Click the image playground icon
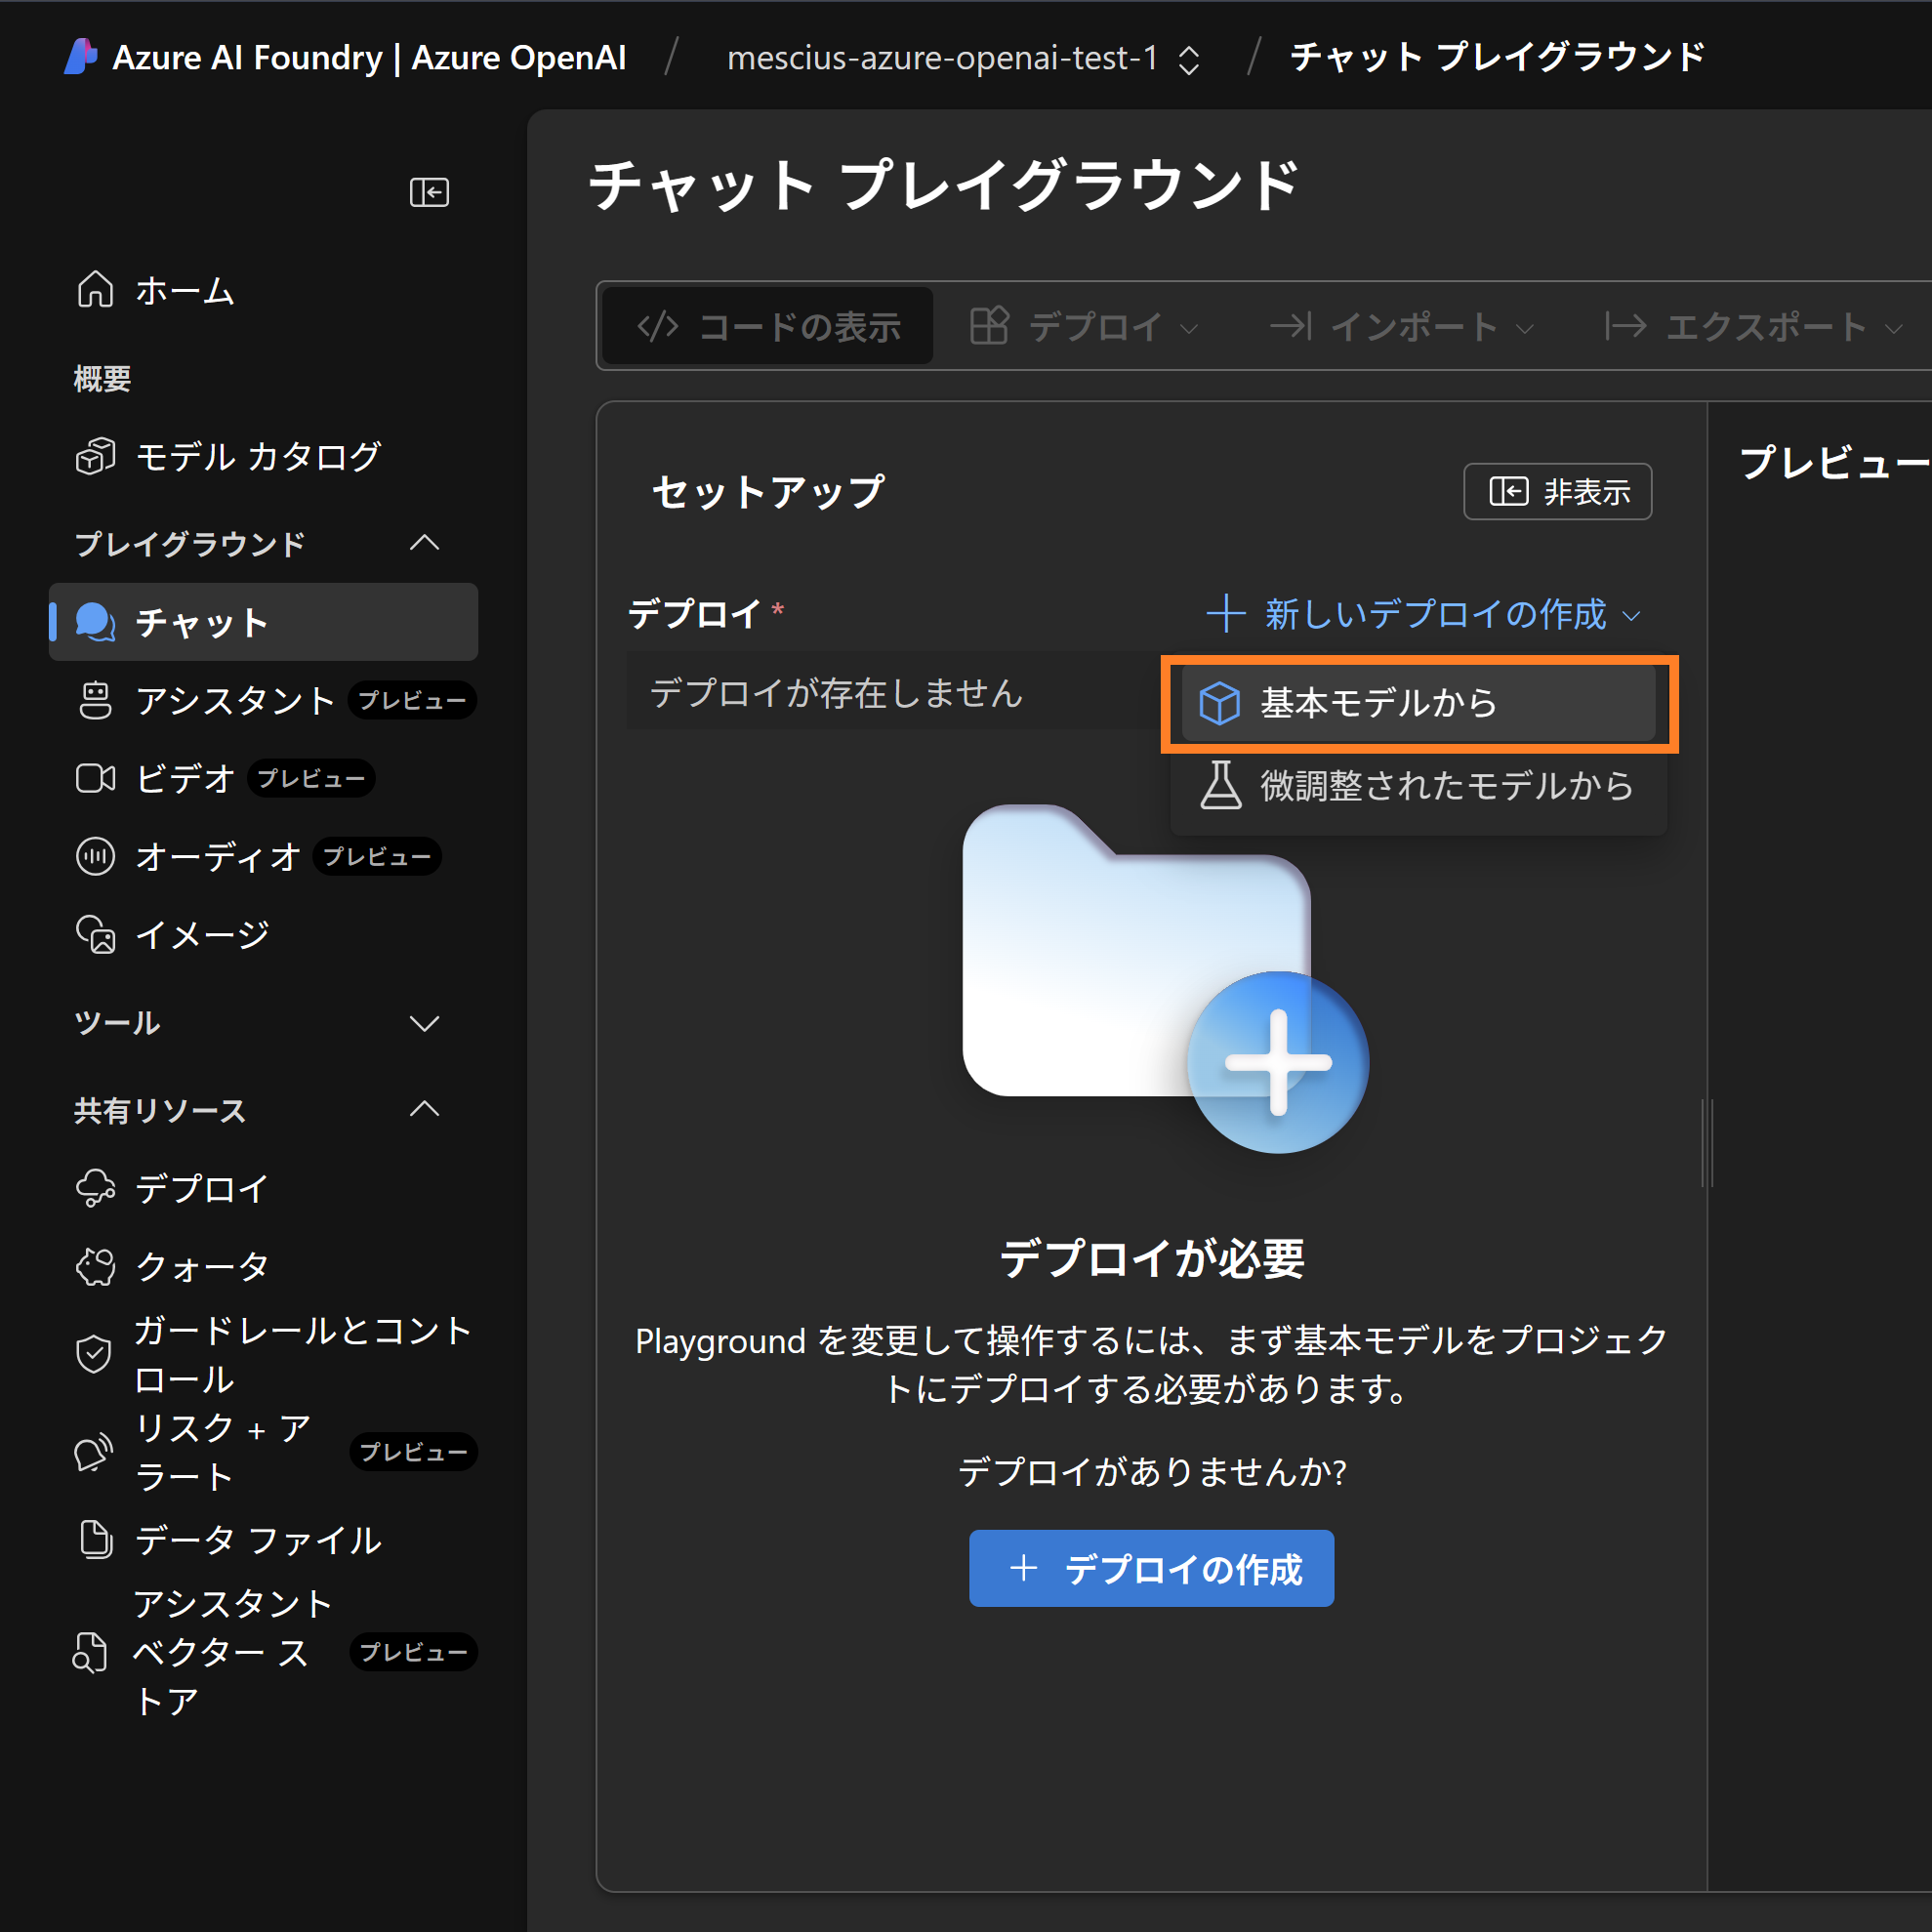 pyautogui.click(x=96, y=934)
